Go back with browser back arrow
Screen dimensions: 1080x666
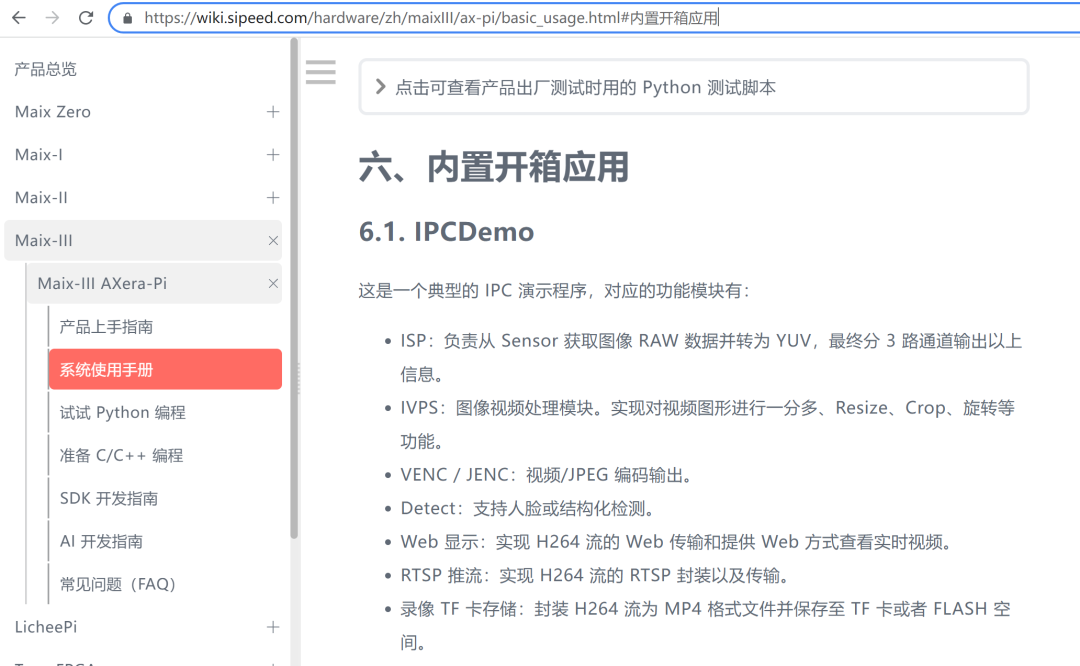(19, 18)
